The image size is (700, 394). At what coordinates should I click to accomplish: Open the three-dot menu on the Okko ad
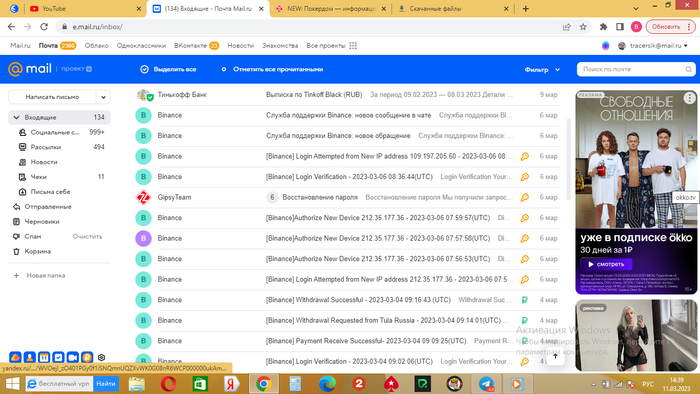[689, 98]
